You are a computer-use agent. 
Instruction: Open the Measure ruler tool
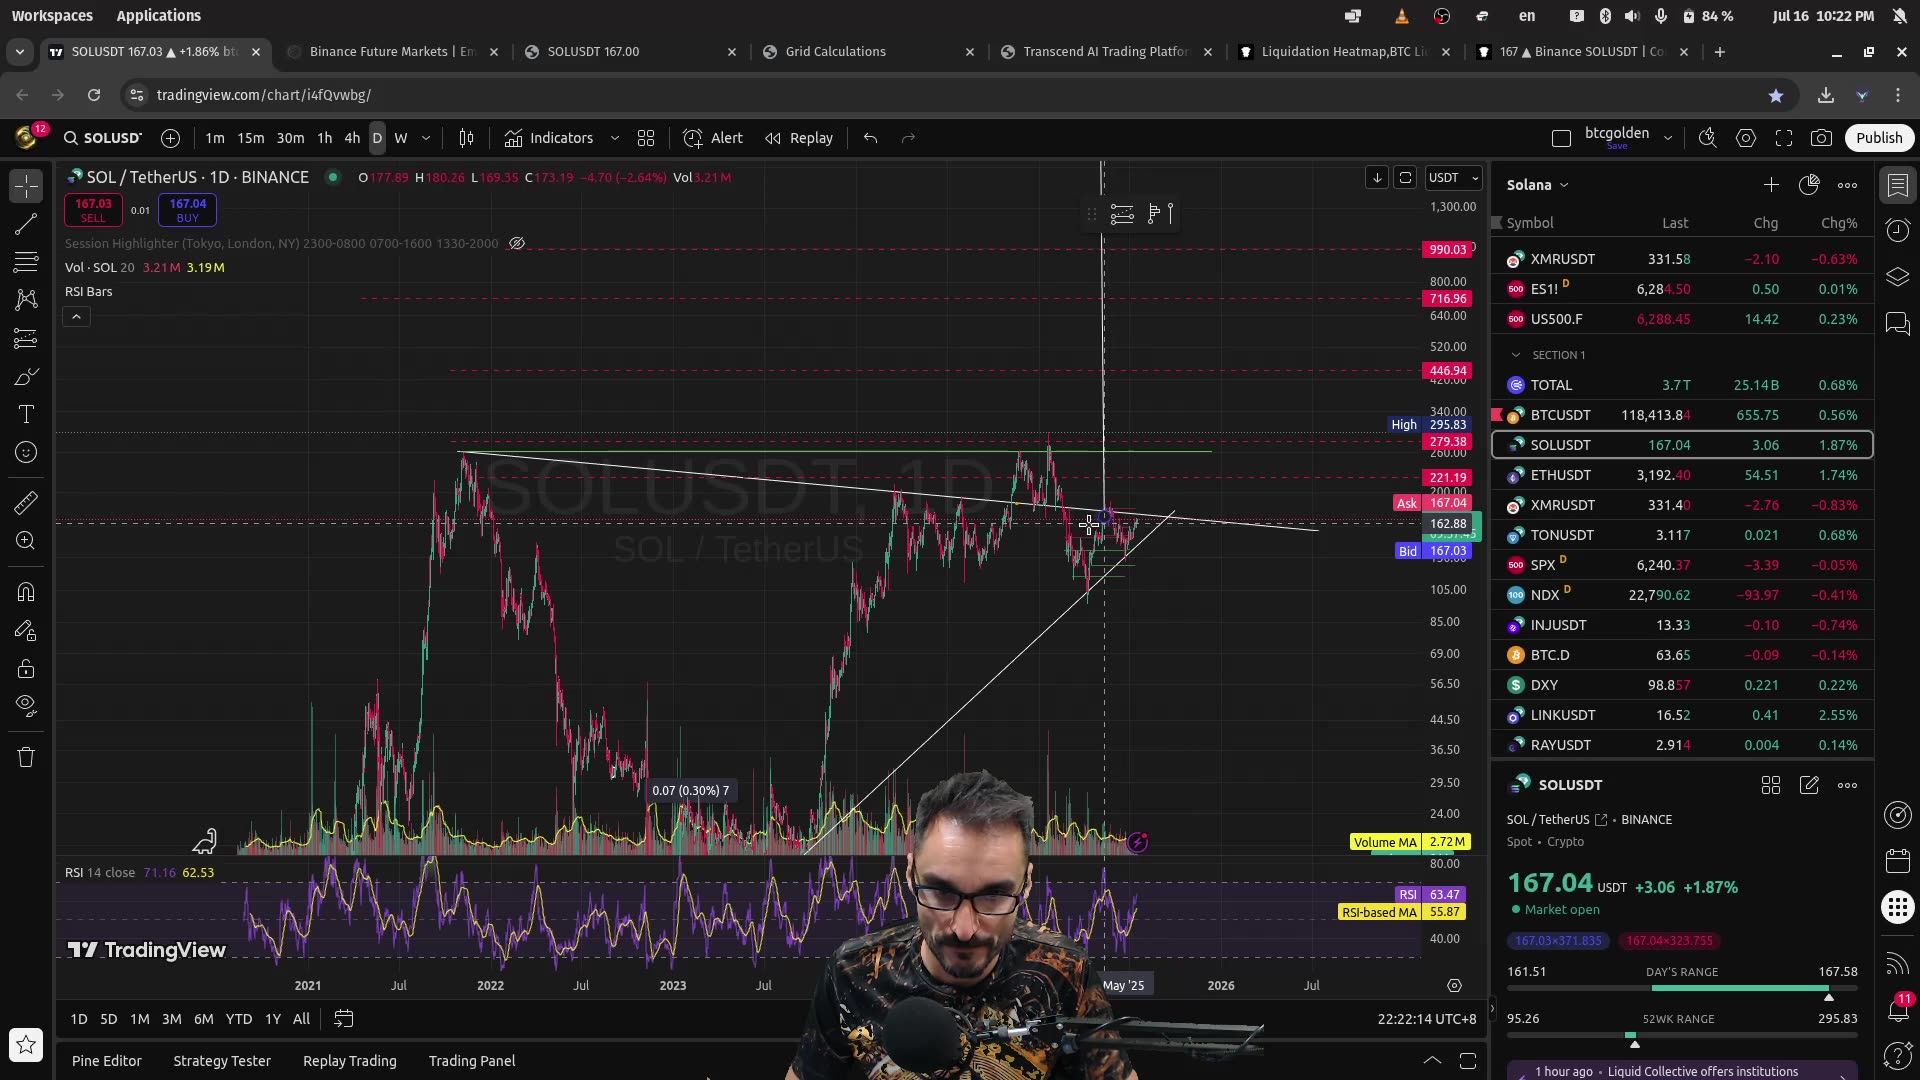click(25, 503)
